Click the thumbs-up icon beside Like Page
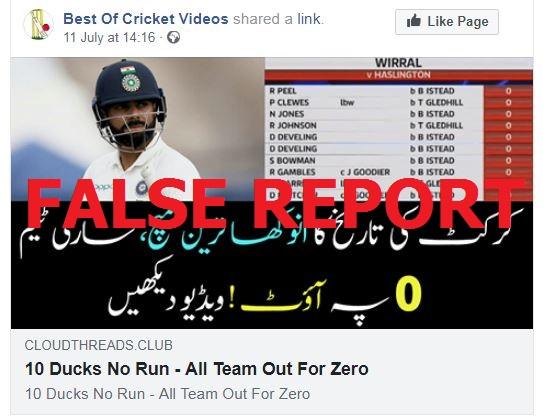543x417 pixels. pyautogui.click(x=414, y=21)
